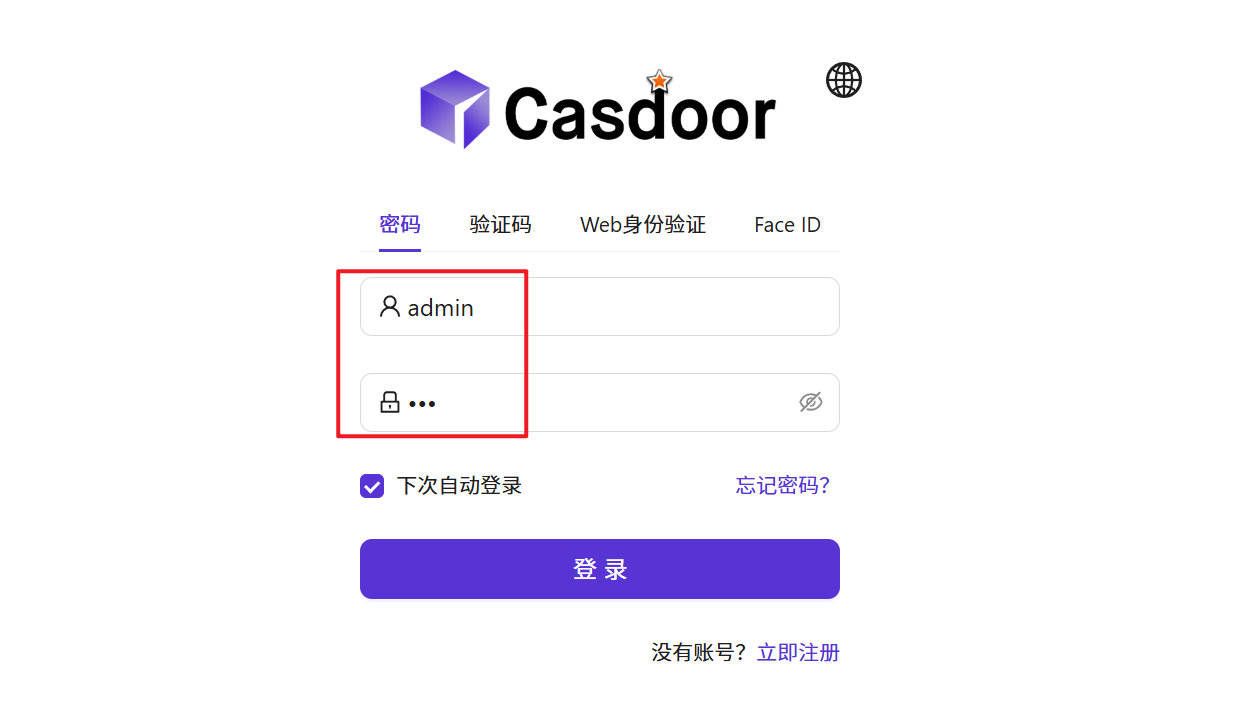
Task: Click the padlock icon in password field
Action: click(390, 403)
